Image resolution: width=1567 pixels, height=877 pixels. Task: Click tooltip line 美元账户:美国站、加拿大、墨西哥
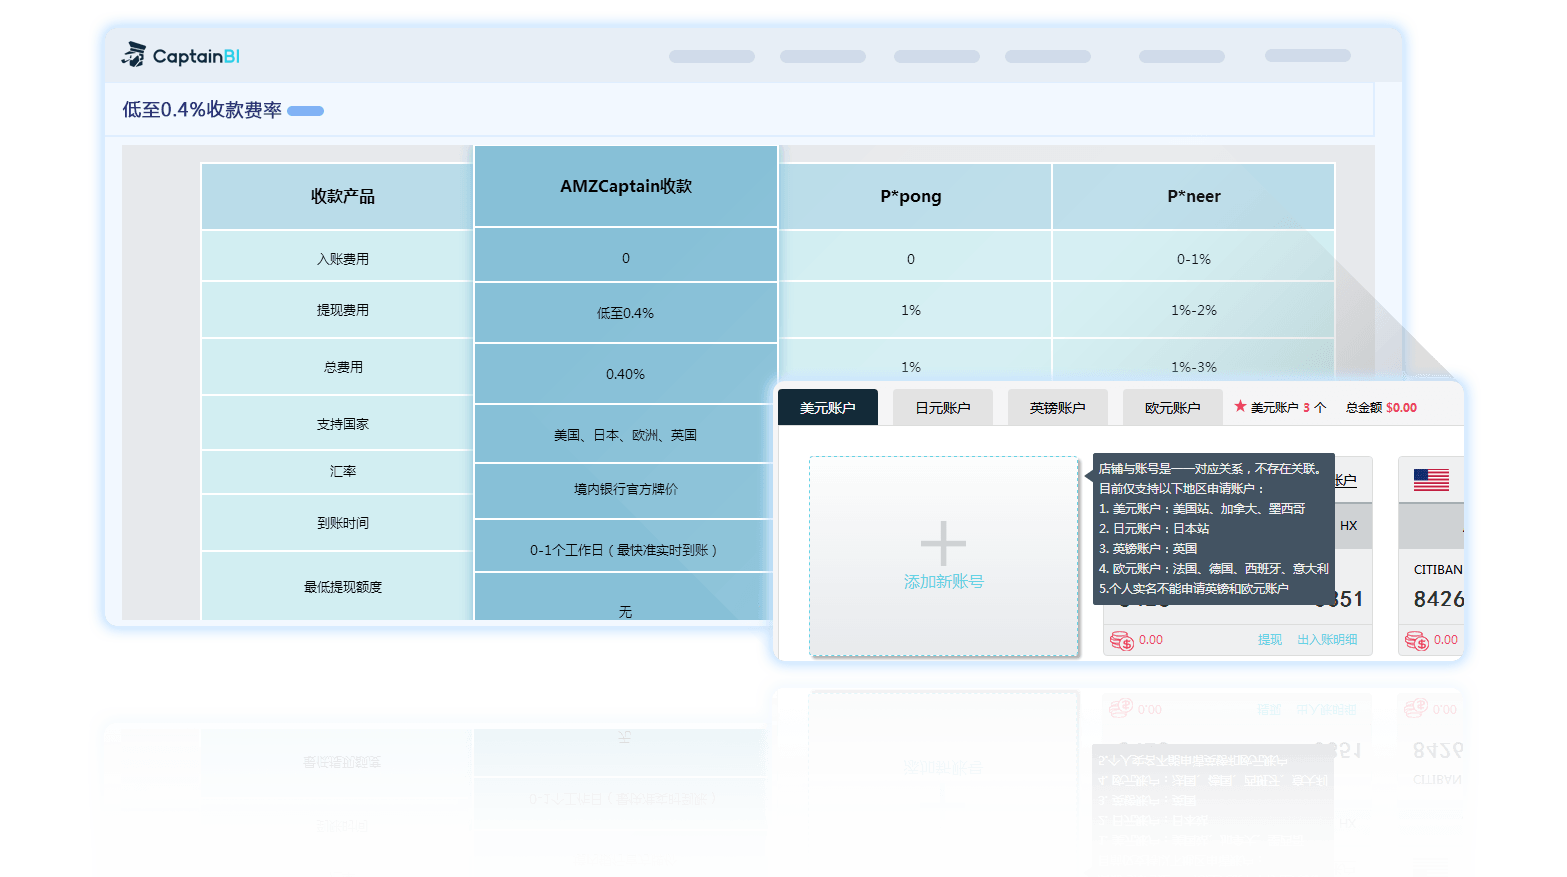(x=1202, y=508)
